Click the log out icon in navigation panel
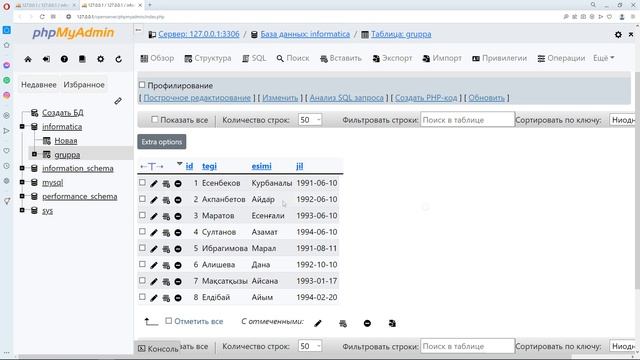 tap(46, 59)
